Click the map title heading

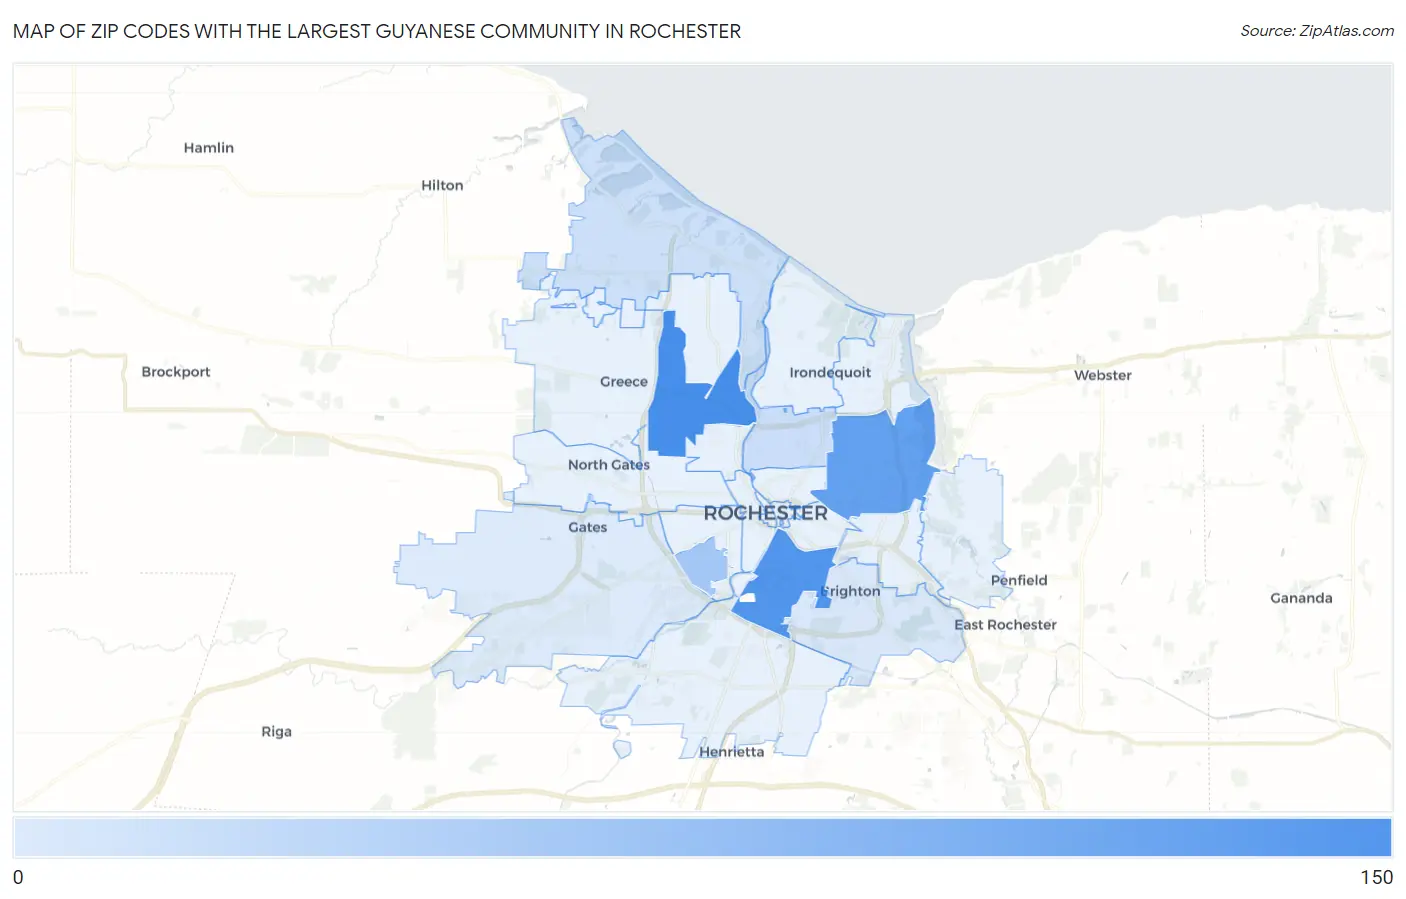tap(377, 31)
